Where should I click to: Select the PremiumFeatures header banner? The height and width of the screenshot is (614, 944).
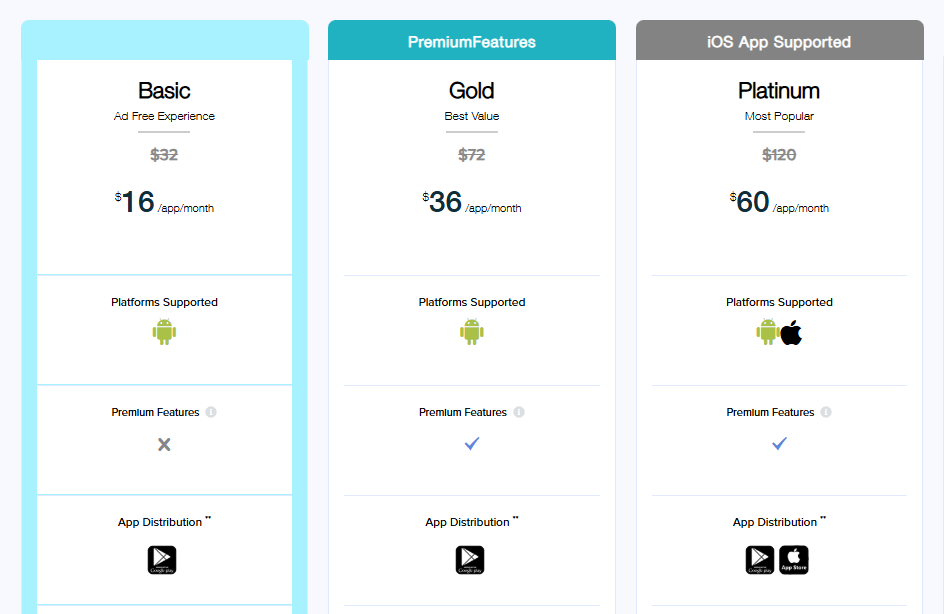pos(472,42)
